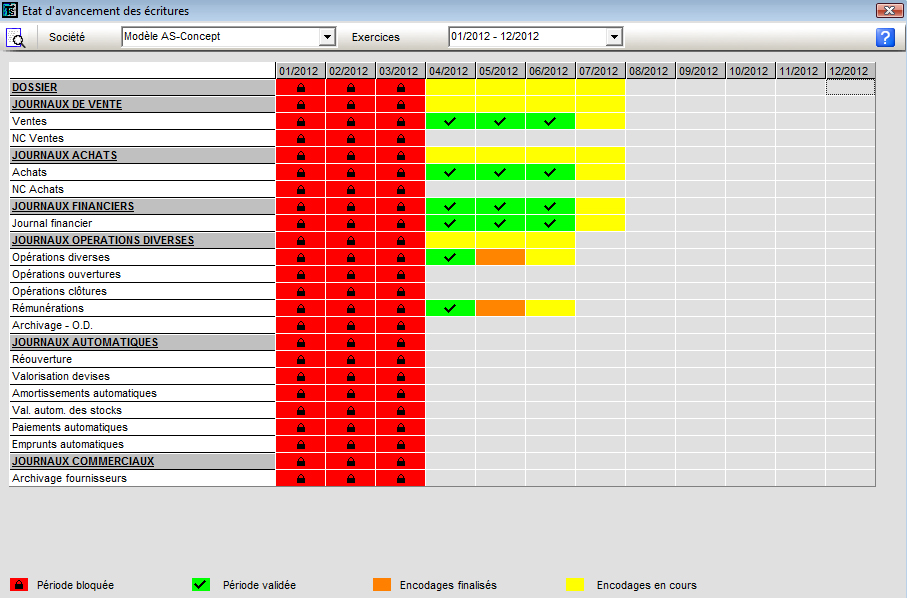
Task: Click lock icon for Achats in 03/2012
Action: click(x=401, y=172)
